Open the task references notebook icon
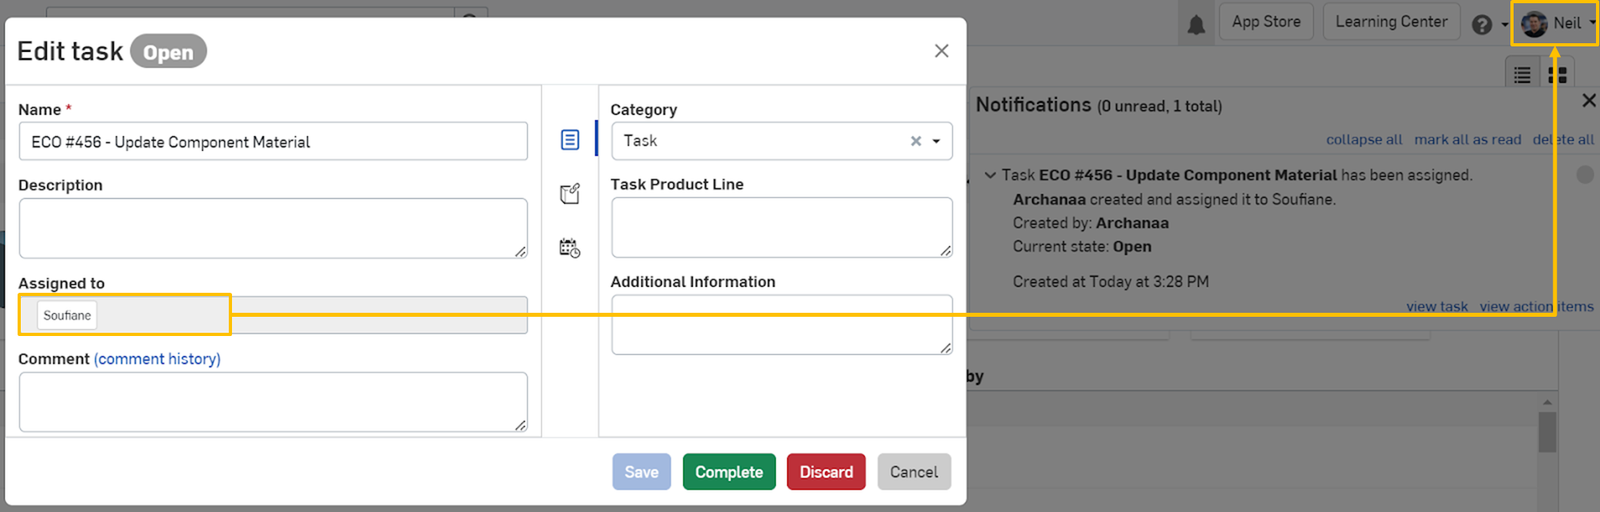Screen dimensions: 1600x512 pos(570,194)
